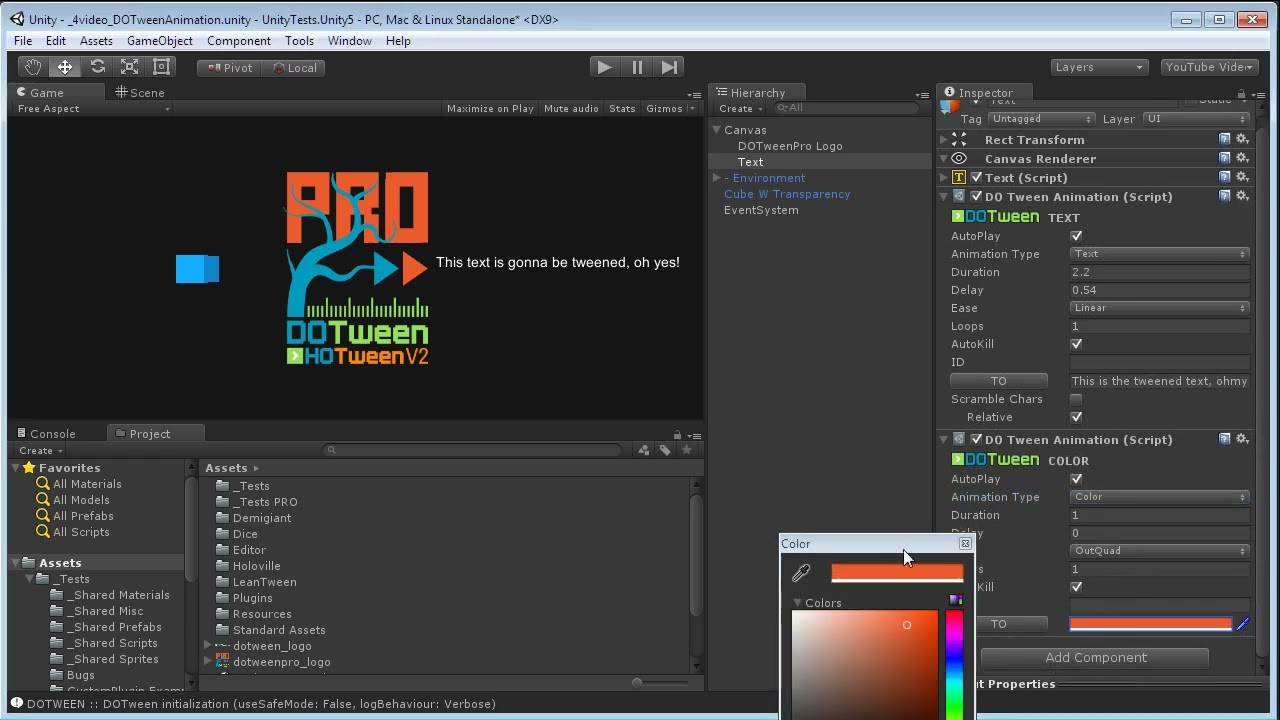Screen dimensions: 1280x720
Task: Toggle Maximize on Play
Action: point(490,108)
